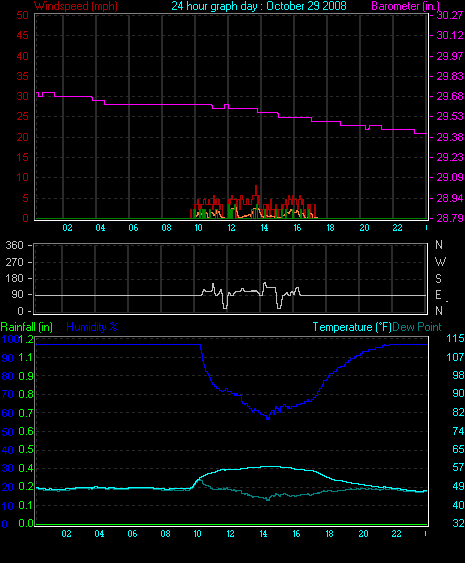Click the S compass label
The width and height of the screenshot is (465, 563).
[438, 279]
